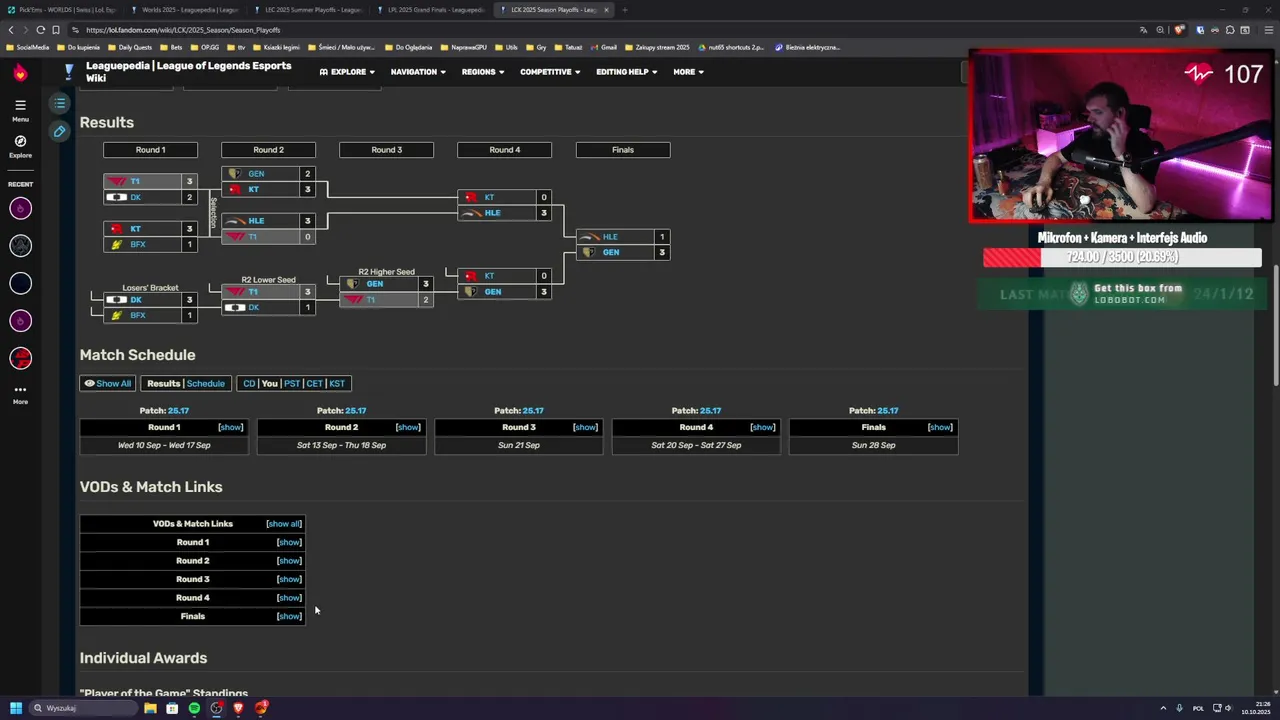Open GEN team link in Finals bracket

click(x=611, y=252)
